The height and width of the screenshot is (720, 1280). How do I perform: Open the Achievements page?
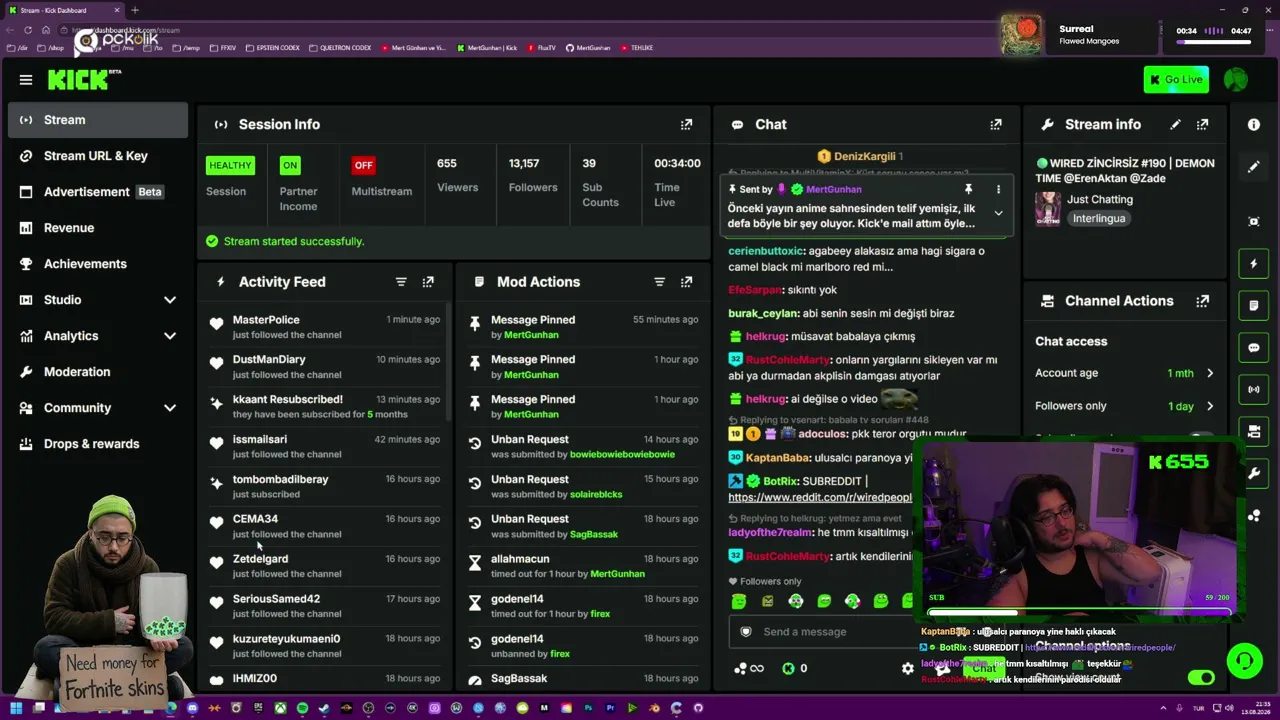pos(97,264)
